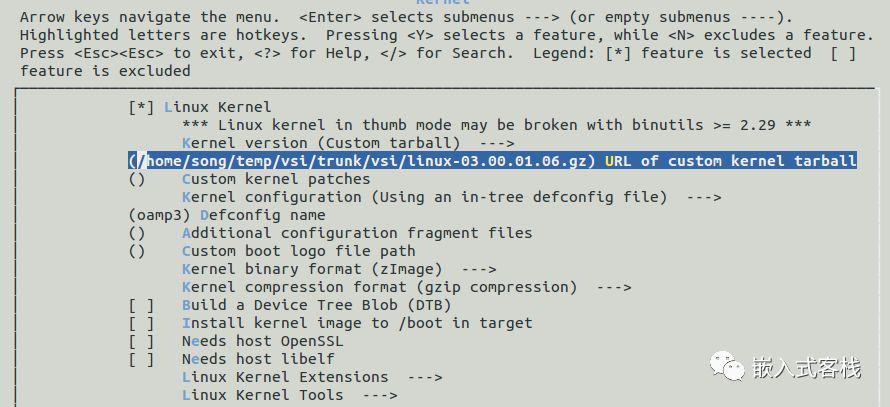Image resolution: width=890 pixels, height=407 pixels.
Task: Open the Kernel version submenu
Action: point(348,143)
